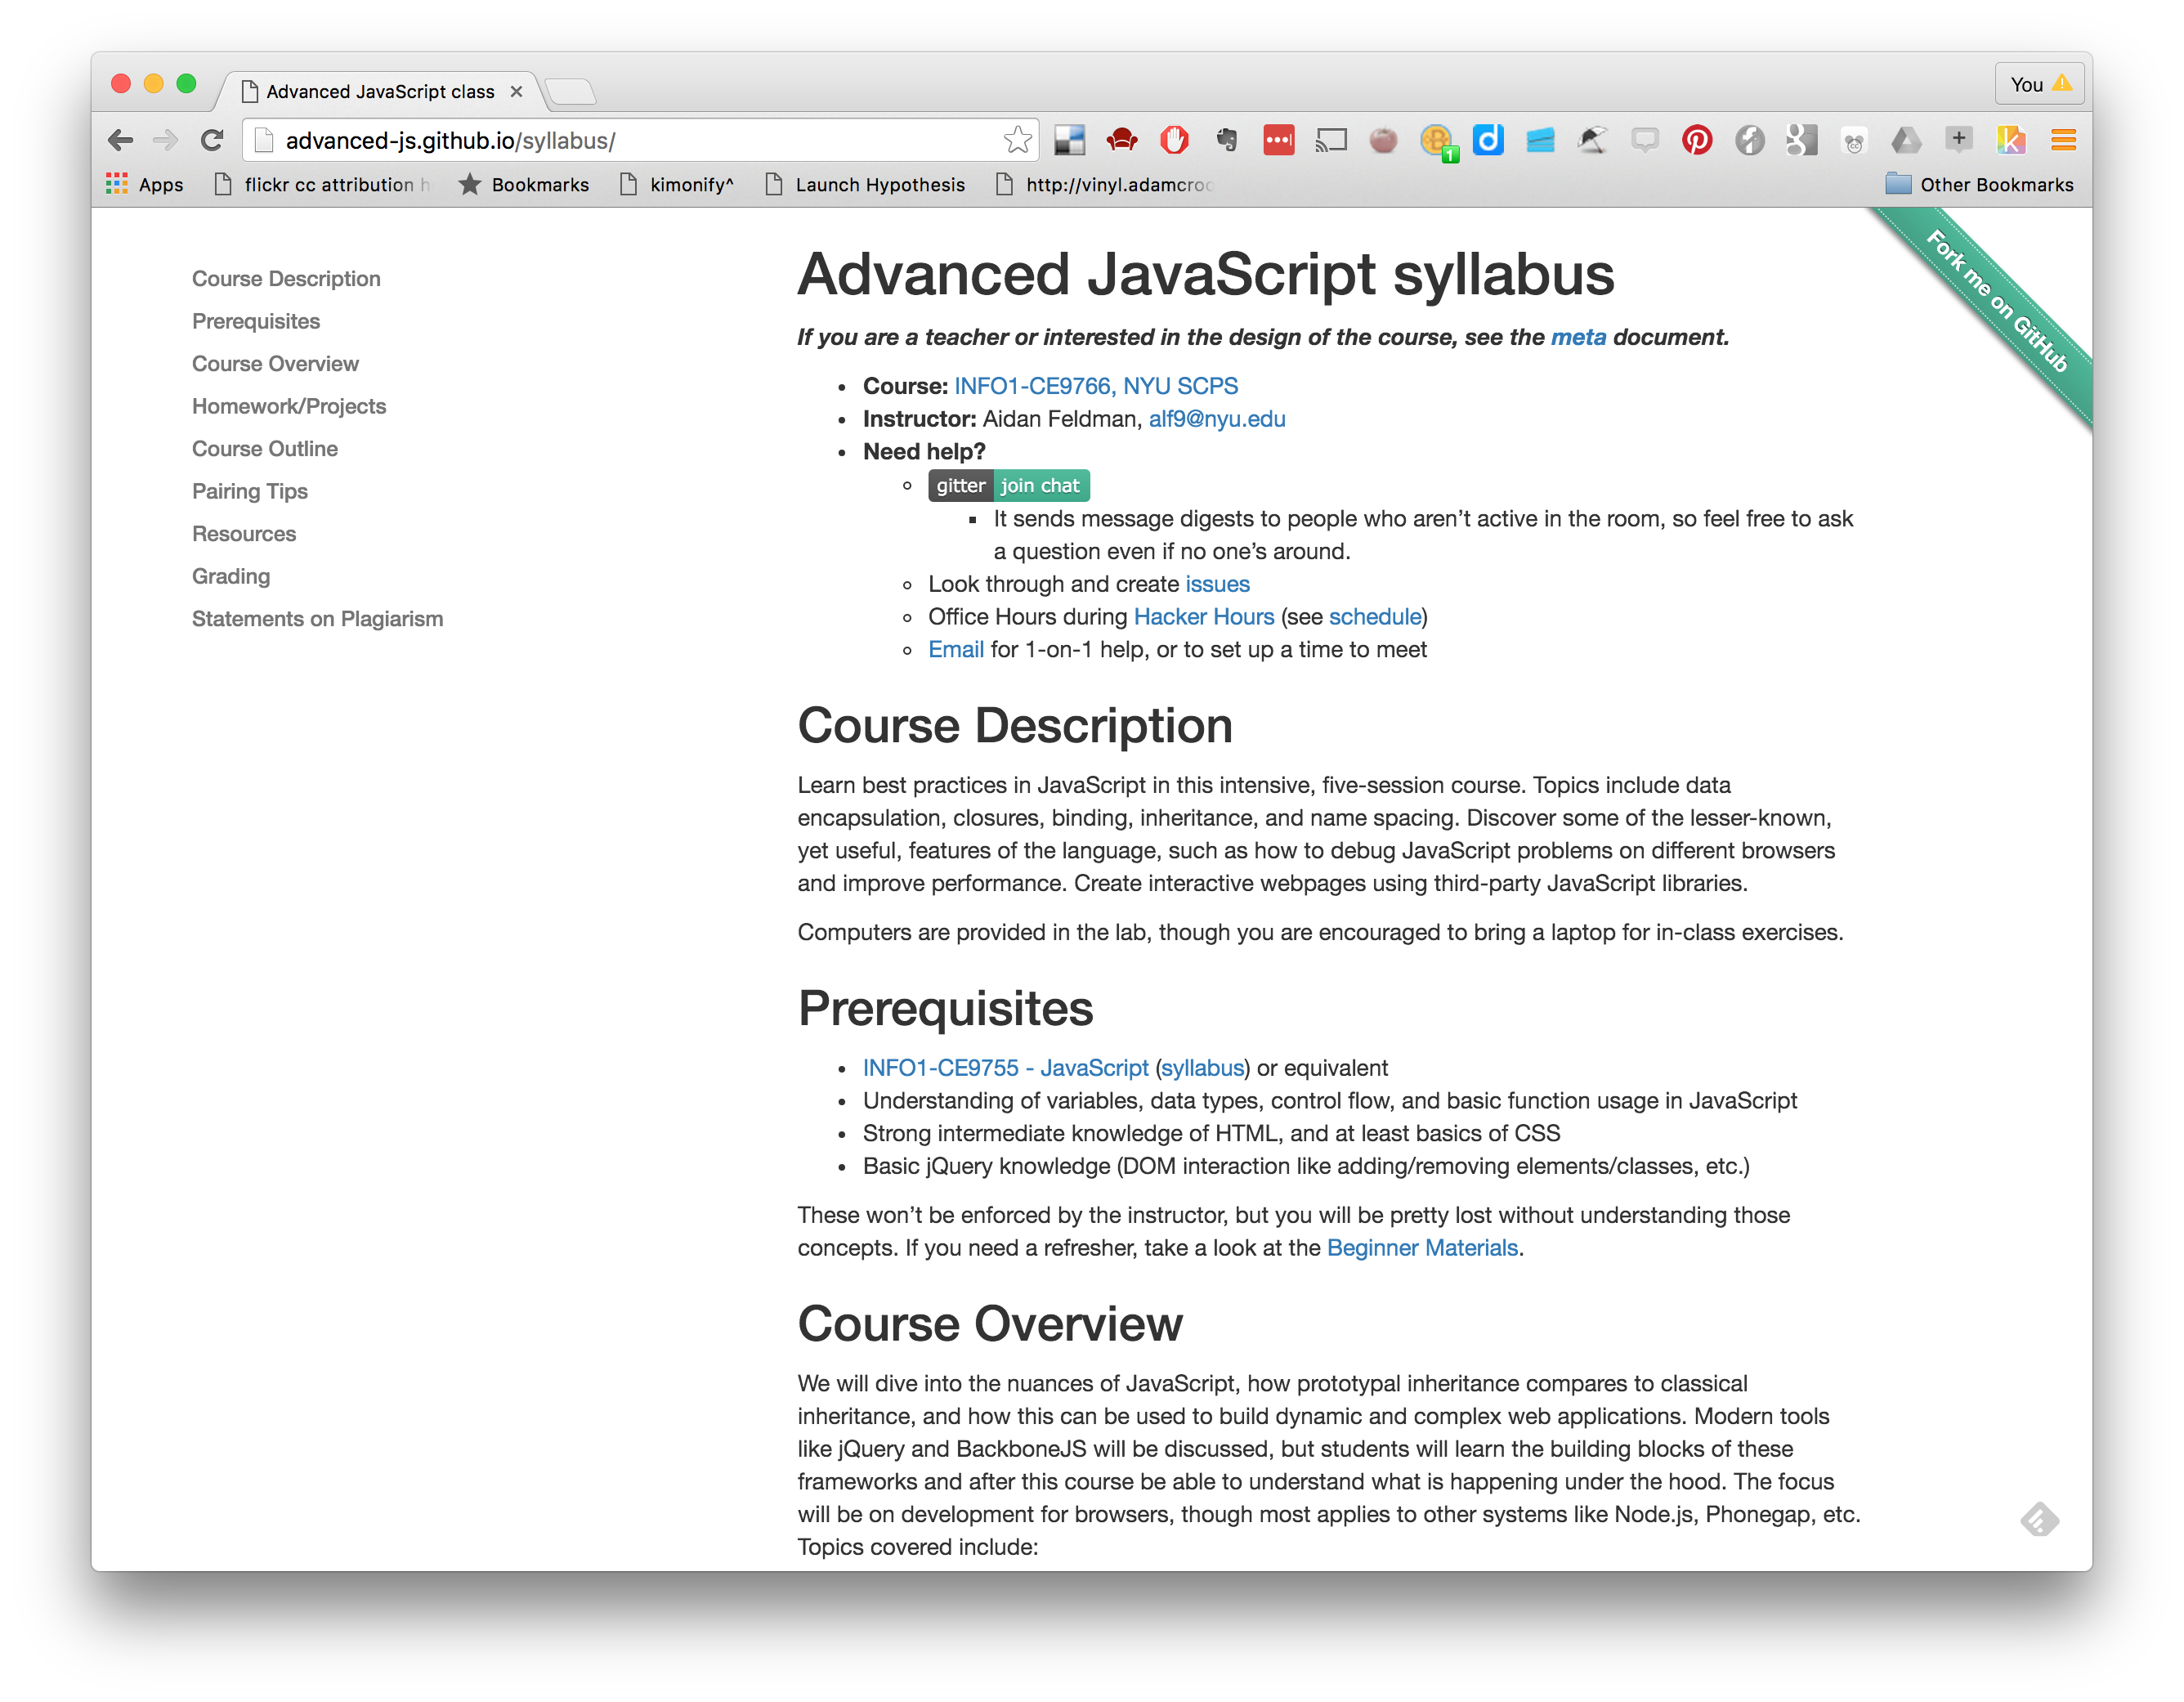Open a new tab with the tab button
Screen dimensions: 2184x1702
[571, 92]
